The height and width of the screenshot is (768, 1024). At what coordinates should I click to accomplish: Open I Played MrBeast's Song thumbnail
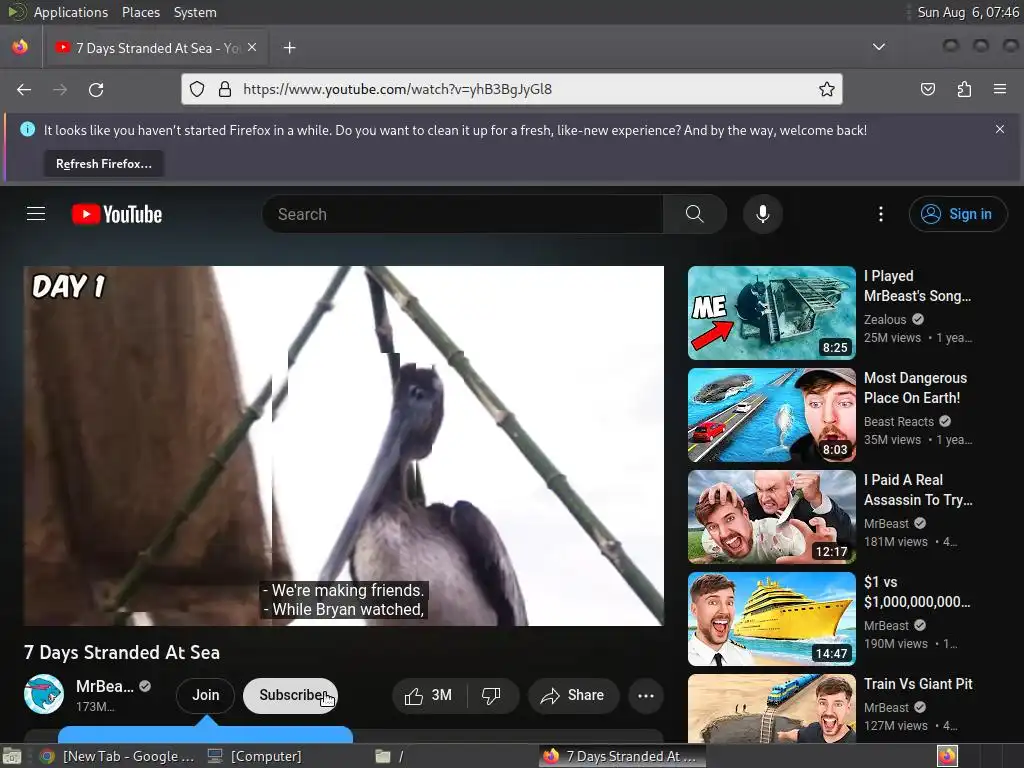click(772, 313)
